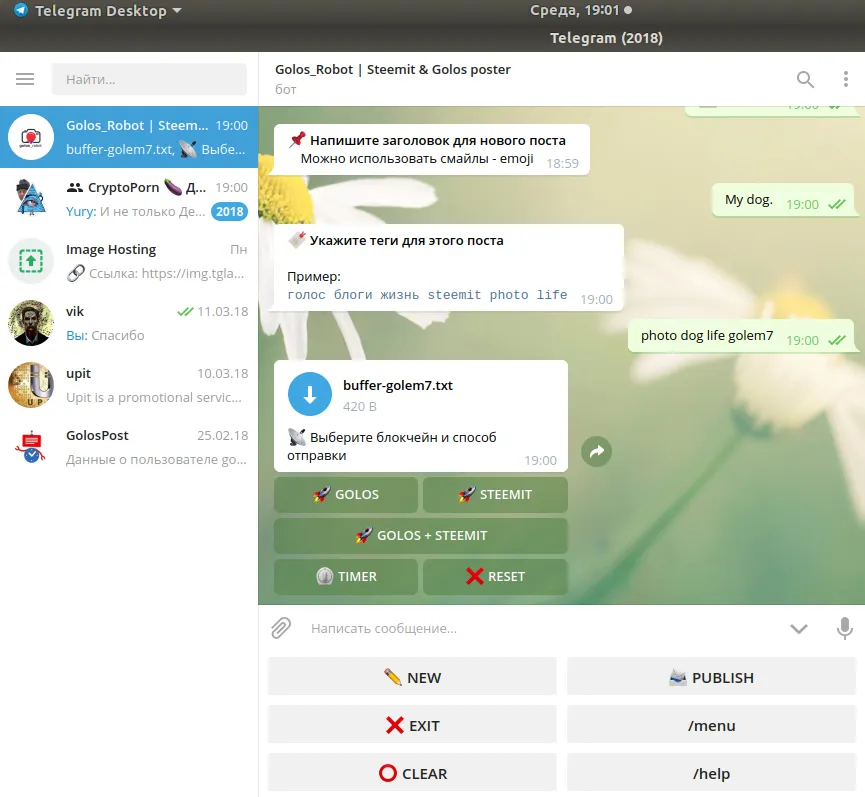Open the GolosPost chat
This screenshot has height=797, width=865.
[129, 447]
